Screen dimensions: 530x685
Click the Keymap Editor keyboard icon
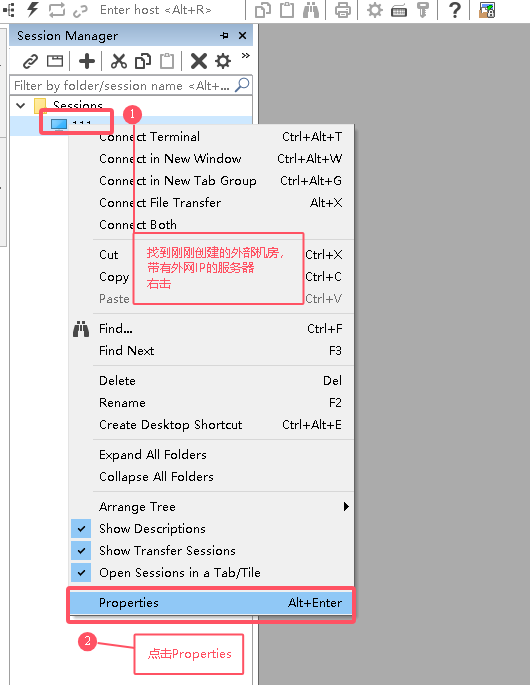click(x=398, y=10)
